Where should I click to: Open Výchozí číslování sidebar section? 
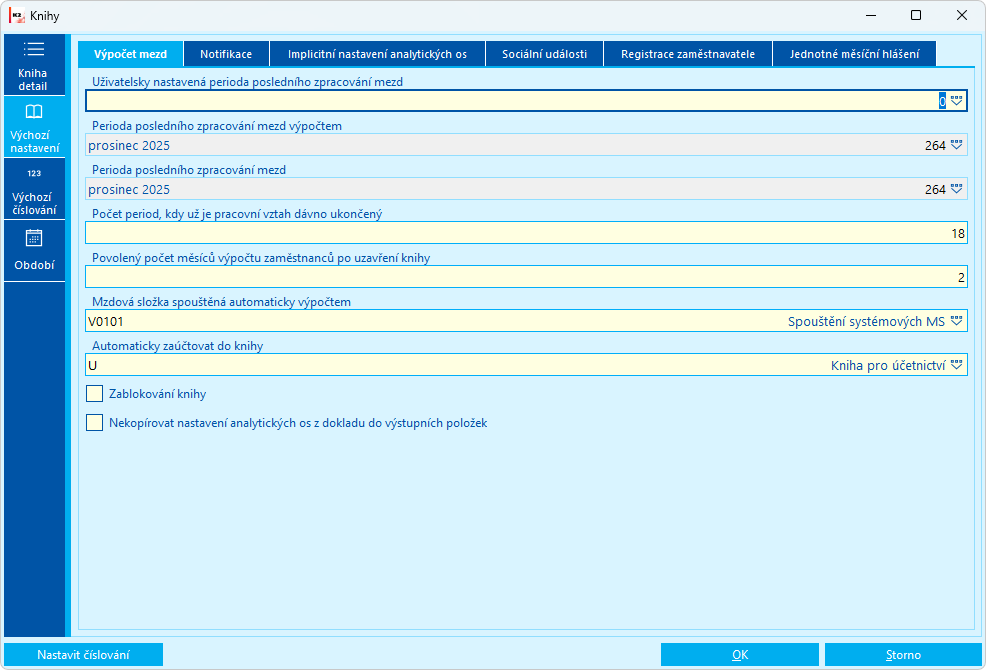click(34, 189)
